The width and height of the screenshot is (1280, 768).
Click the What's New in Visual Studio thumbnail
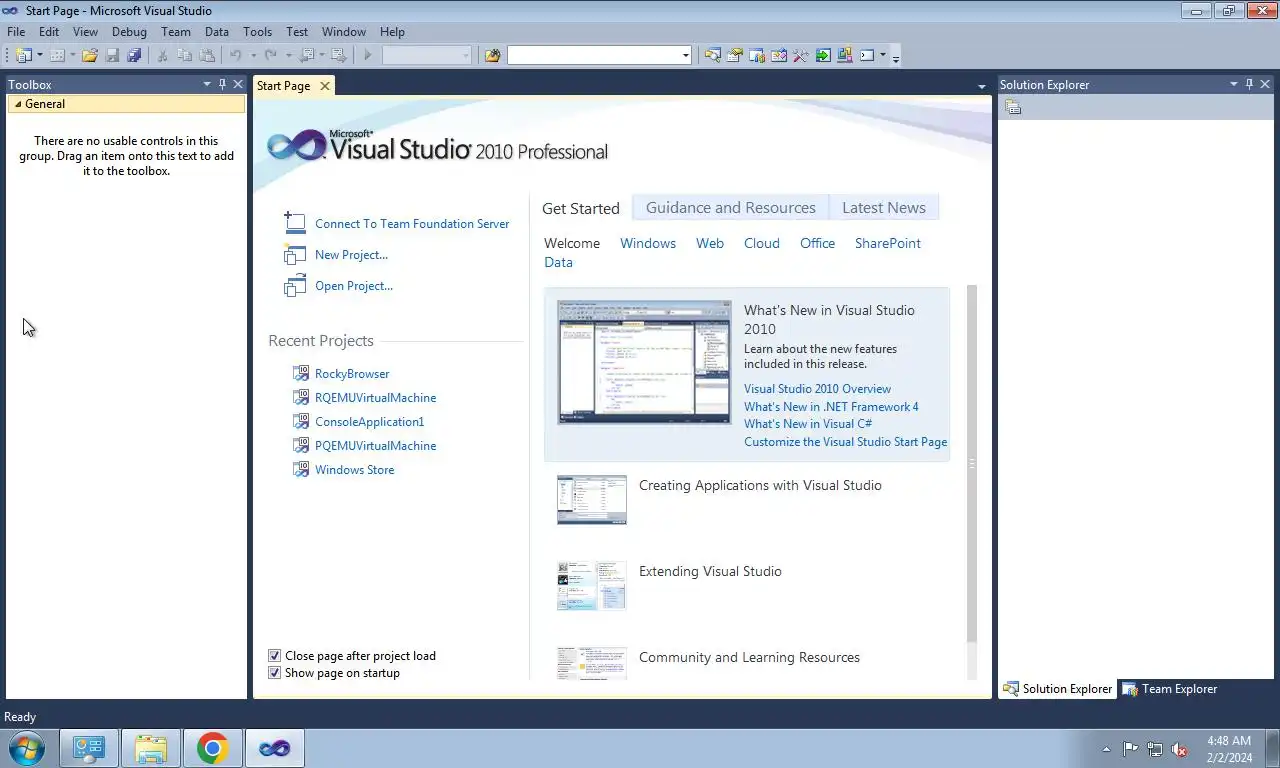644,362
